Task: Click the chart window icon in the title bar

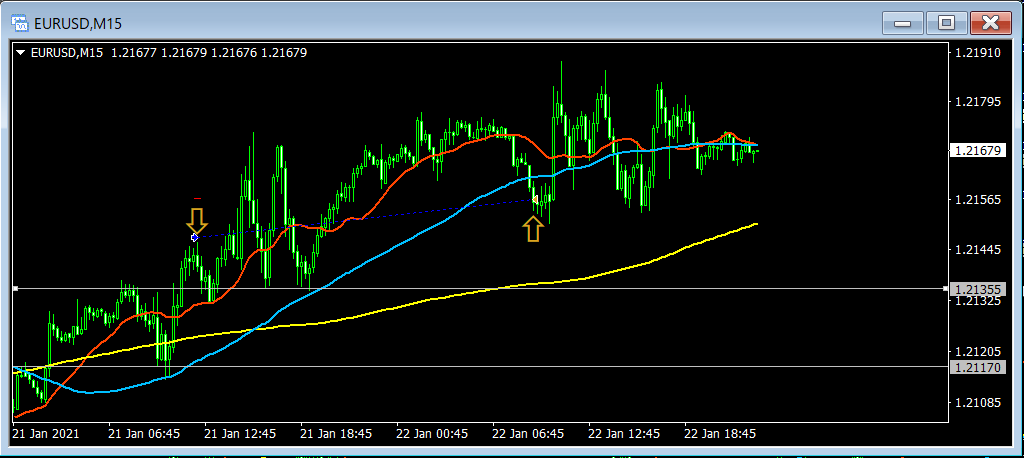Action: (20, 24)
